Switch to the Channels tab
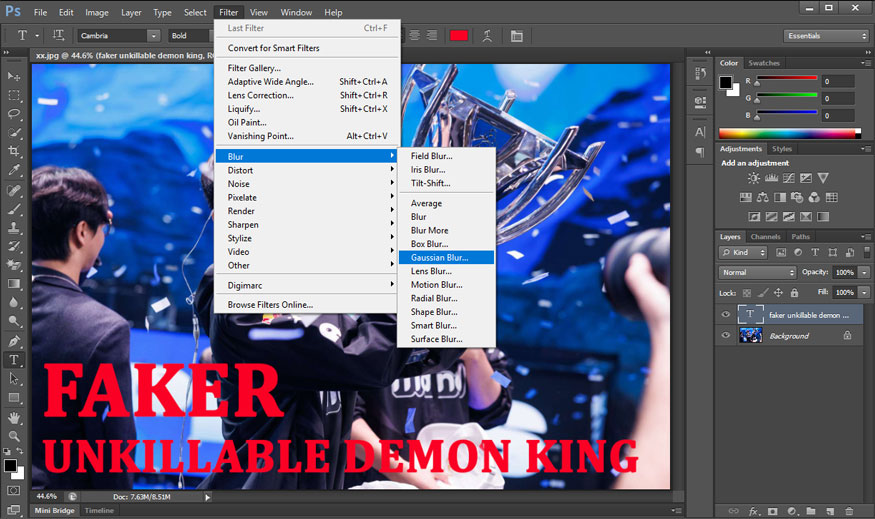 coord(765,237)
